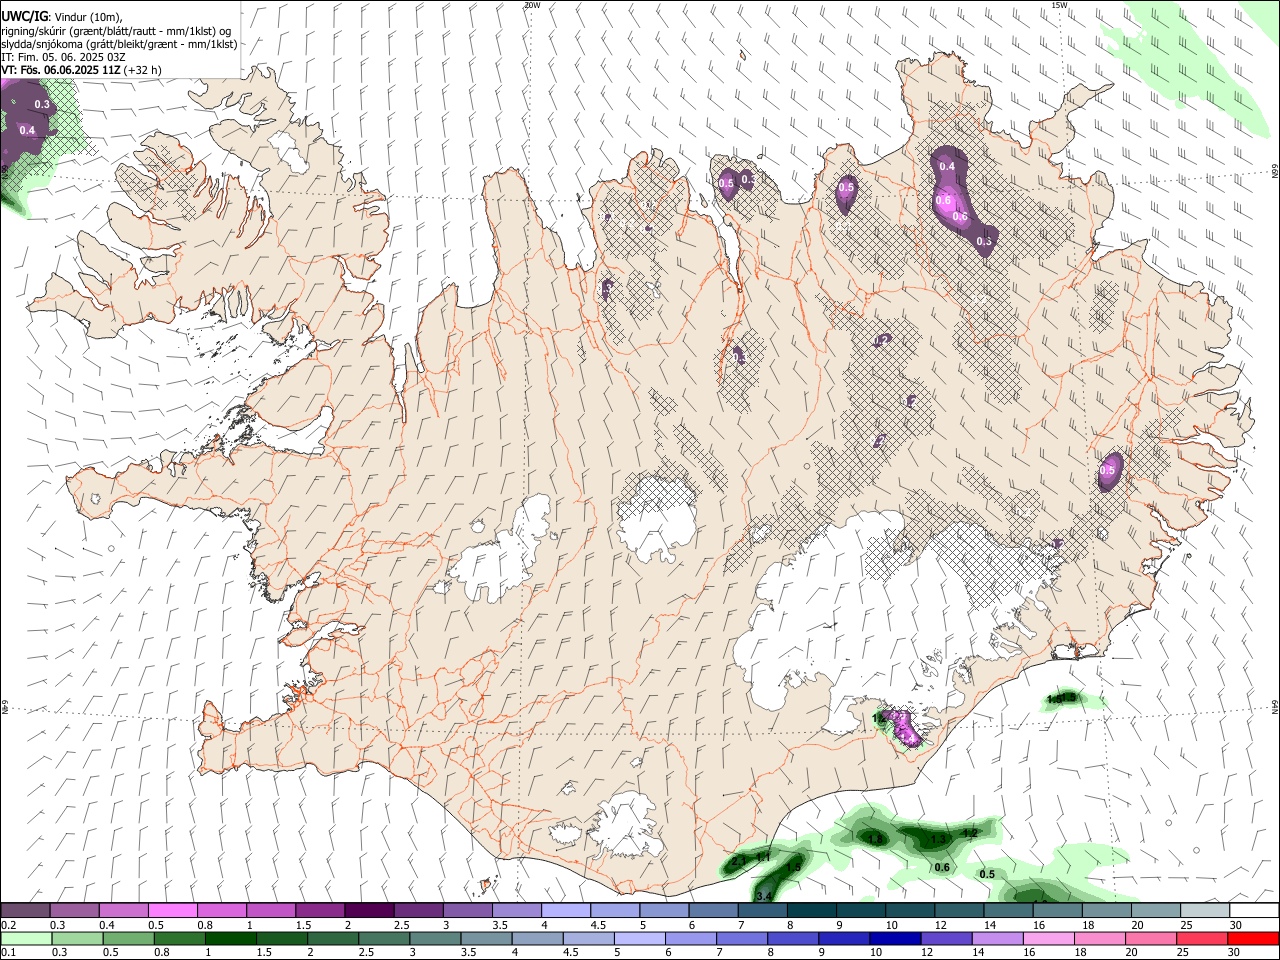Click the "0.4" value in the top-left corner patch
Viewport: 1280px width, 960px height.
click(27, 130)
